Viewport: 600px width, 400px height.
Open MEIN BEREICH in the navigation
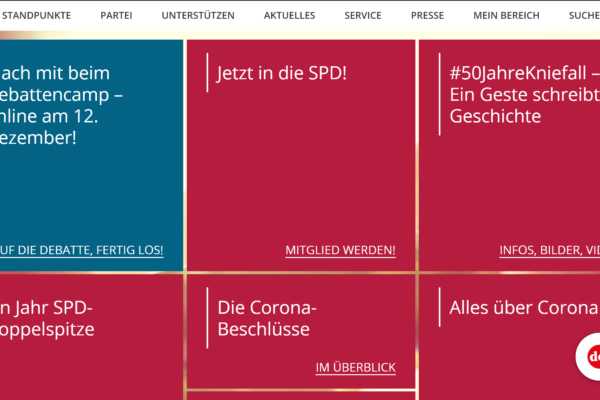(x=506, y=15)
